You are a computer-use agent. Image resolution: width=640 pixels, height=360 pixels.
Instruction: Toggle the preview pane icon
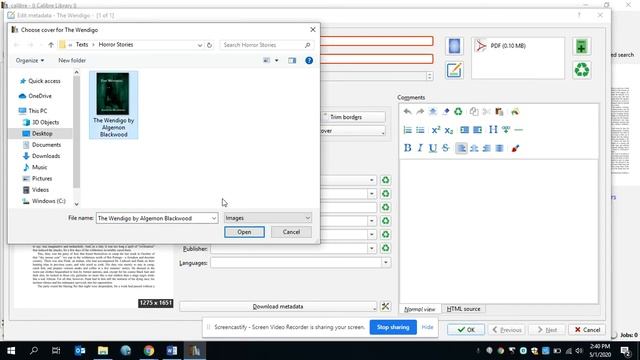pos(292,60)
